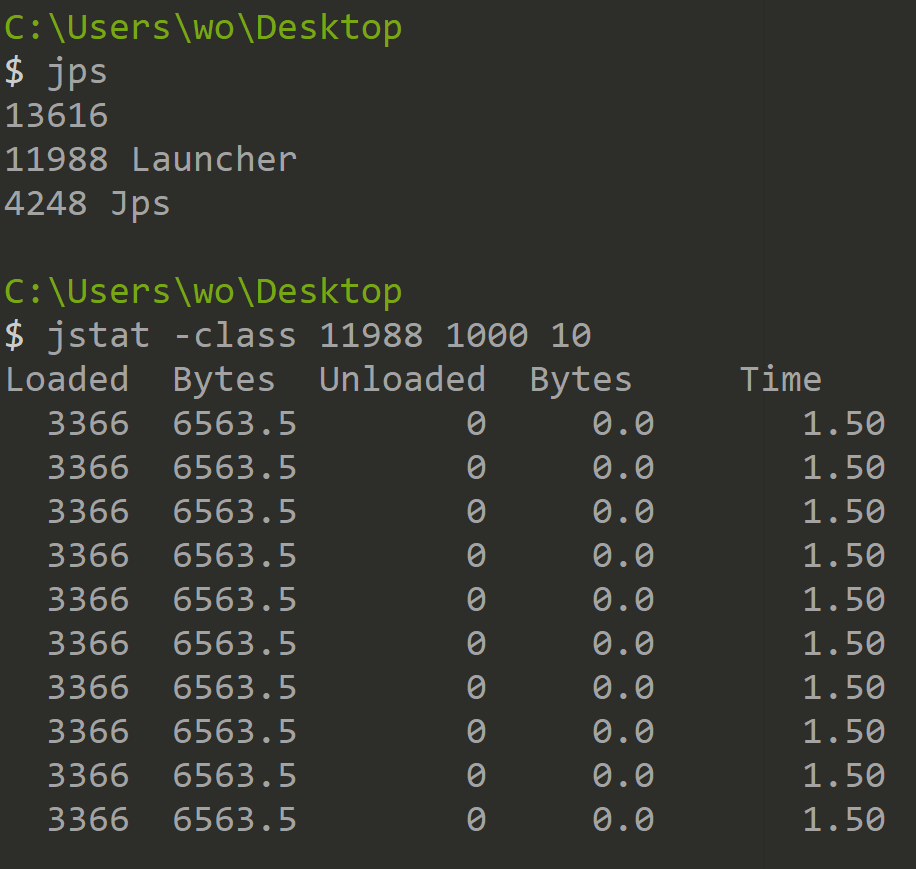Click the 4248 Jps process line
Viewport: 916px width, 869px height.
pyautogui.click(x=88, y=204)
